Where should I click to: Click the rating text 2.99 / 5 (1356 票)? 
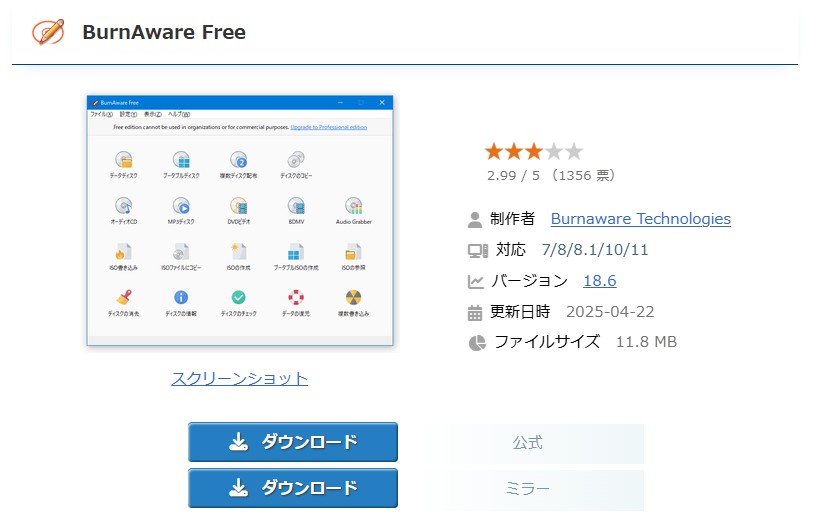552,175
